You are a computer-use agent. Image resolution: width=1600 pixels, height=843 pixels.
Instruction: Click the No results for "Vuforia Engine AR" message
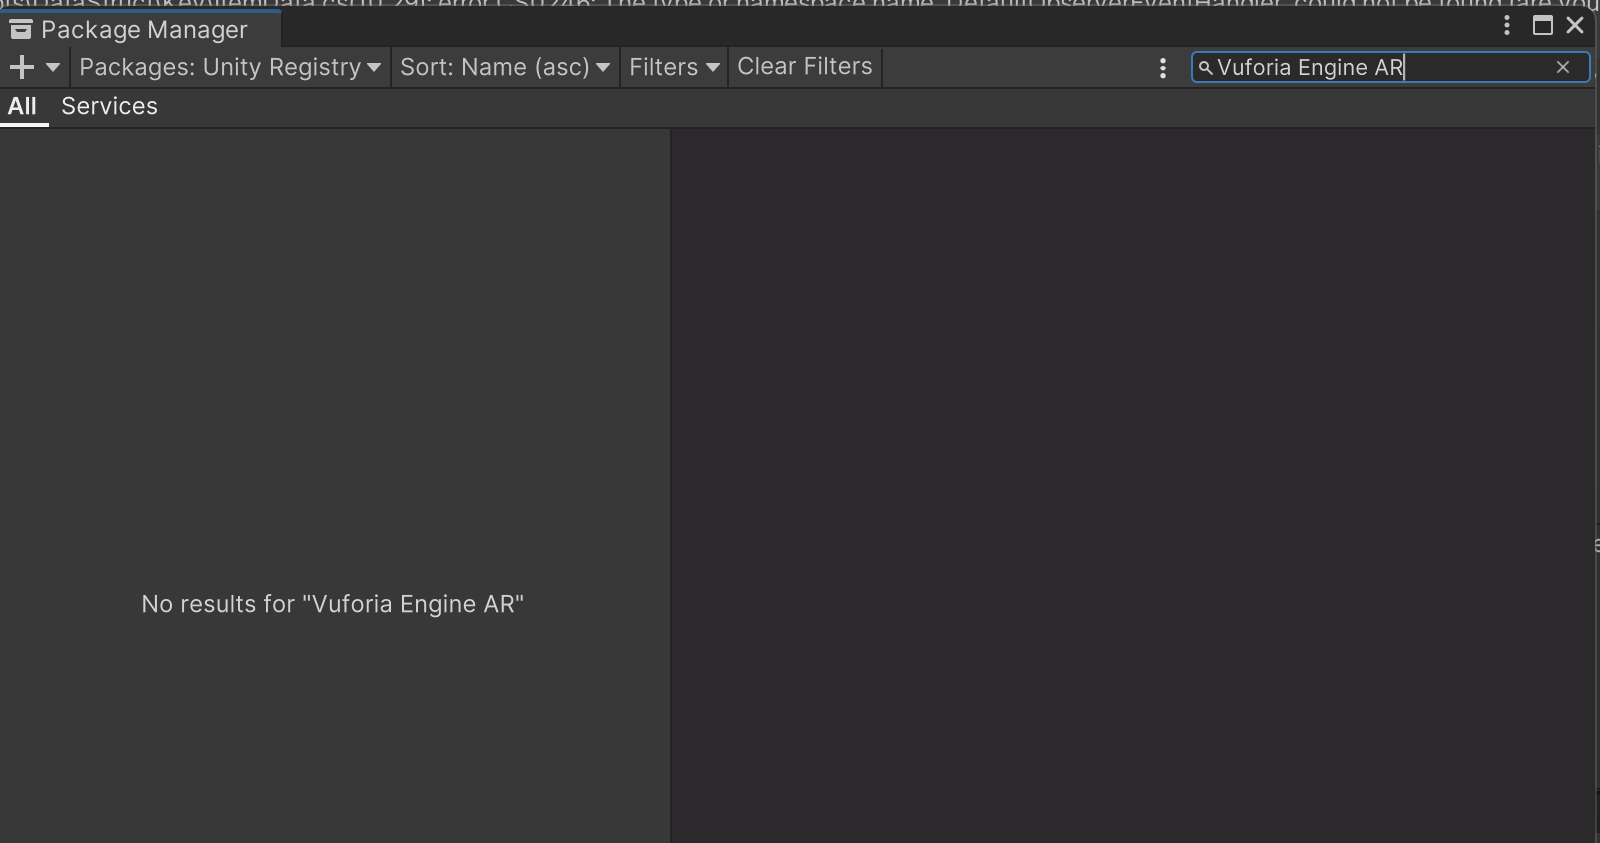coord(333,604)
